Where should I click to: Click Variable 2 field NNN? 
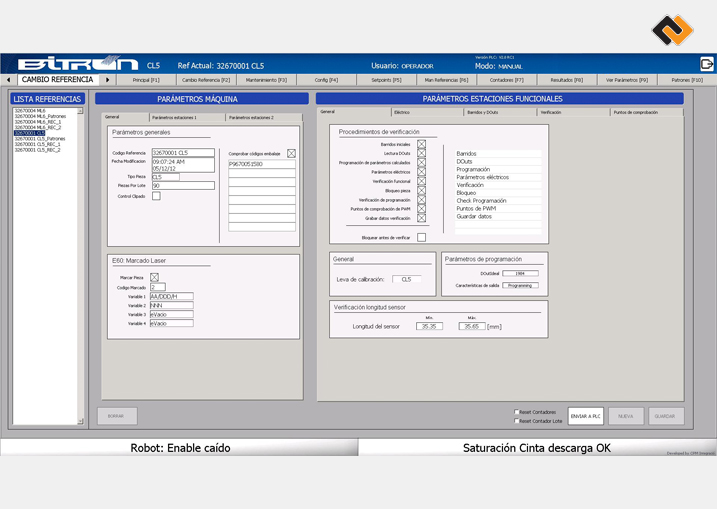(171, 305)
